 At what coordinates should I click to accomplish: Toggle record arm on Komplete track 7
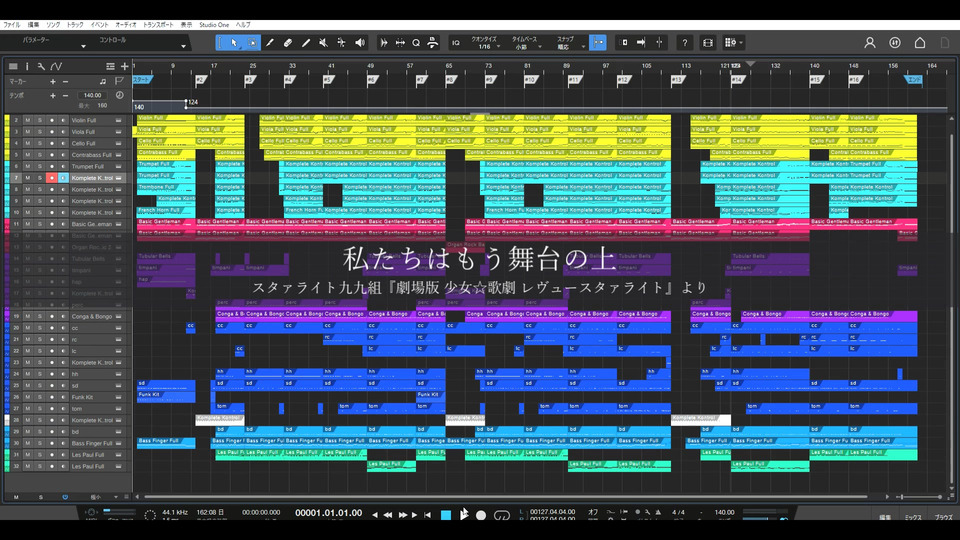(x=51, y=178)
